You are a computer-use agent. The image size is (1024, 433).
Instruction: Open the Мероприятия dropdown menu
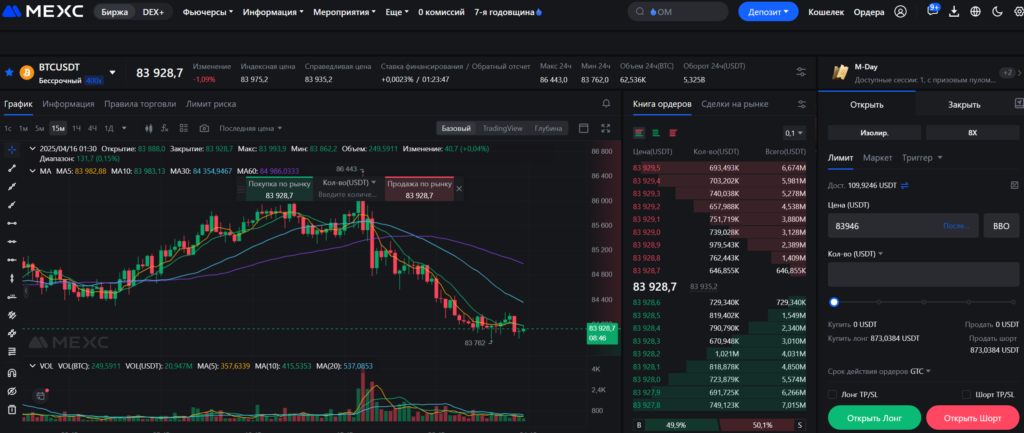(x=345, y=12)
